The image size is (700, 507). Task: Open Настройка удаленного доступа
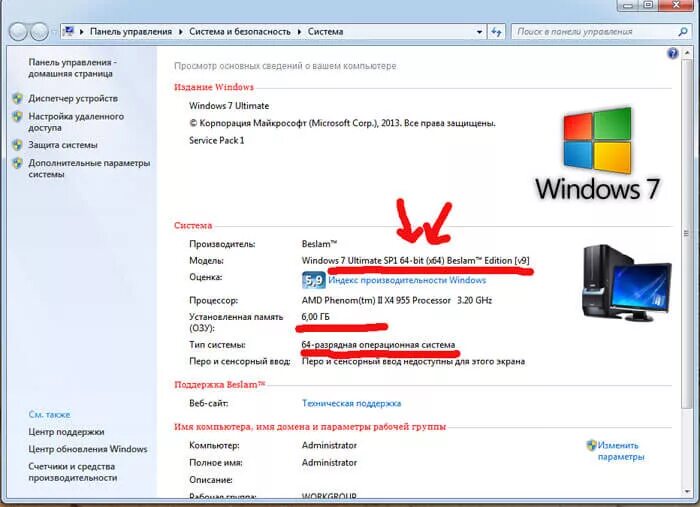pos(76,122)
